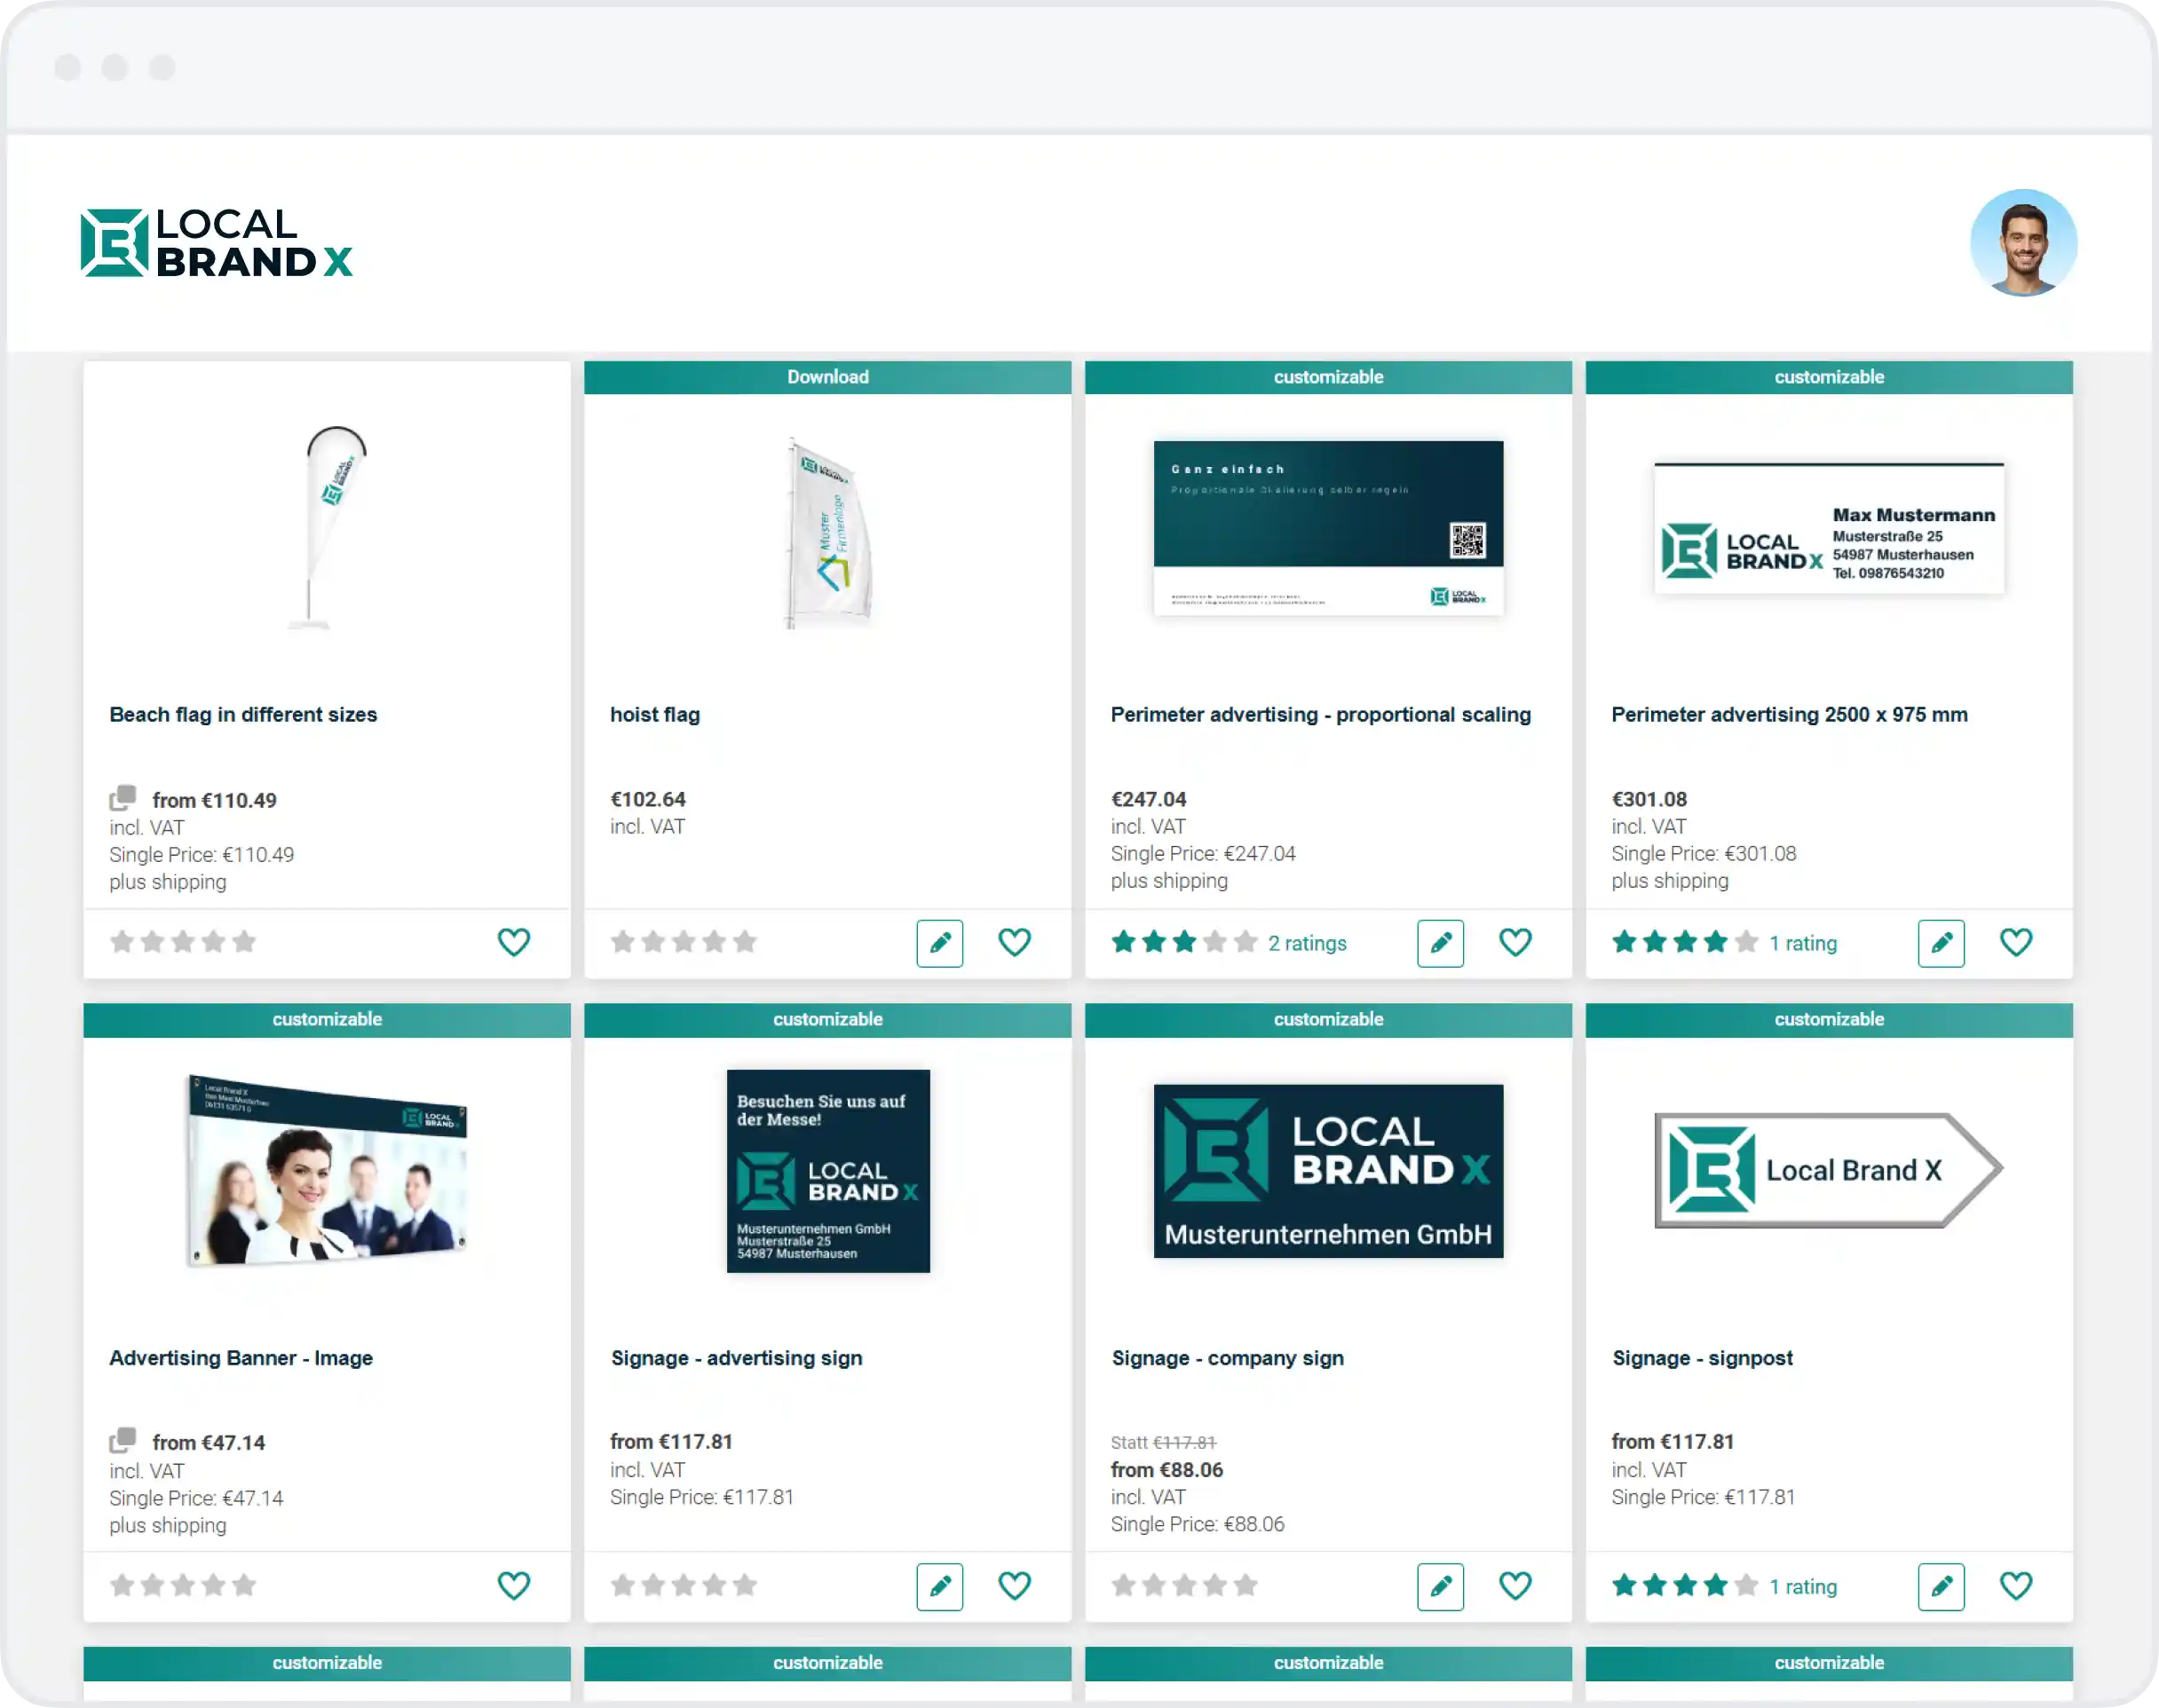
Task: Click variants icon beside from €110.49
Action: 122,798
